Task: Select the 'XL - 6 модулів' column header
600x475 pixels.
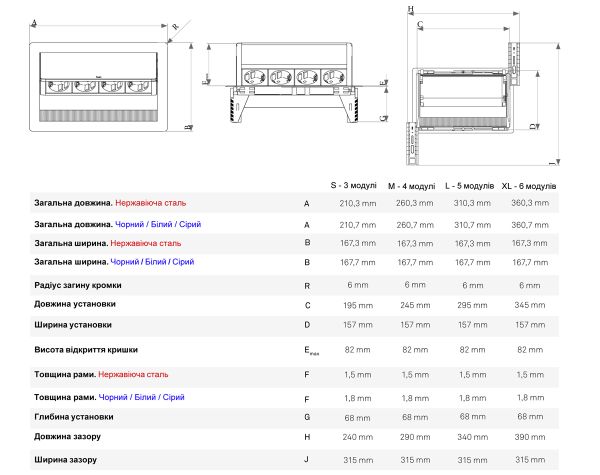Action: [528, 185]
